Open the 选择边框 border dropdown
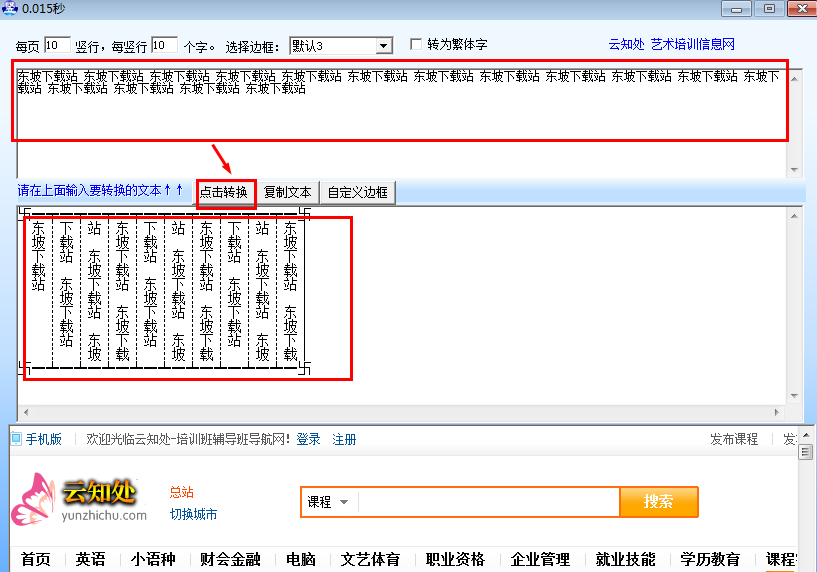The width and height of the screenshot is (817, 572). (383, 46)
